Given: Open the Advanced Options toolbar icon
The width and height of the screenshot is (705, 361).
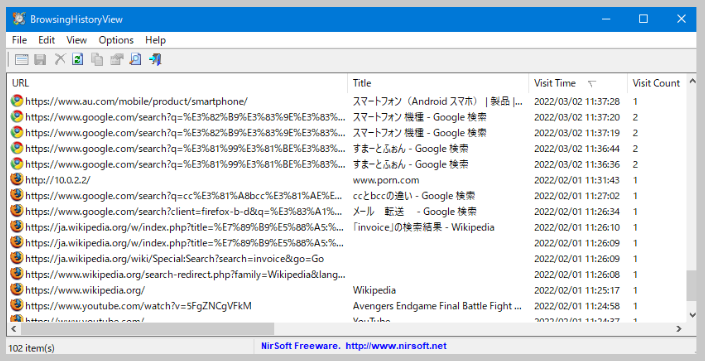Looking at the screenshot, I should (22, 59).
